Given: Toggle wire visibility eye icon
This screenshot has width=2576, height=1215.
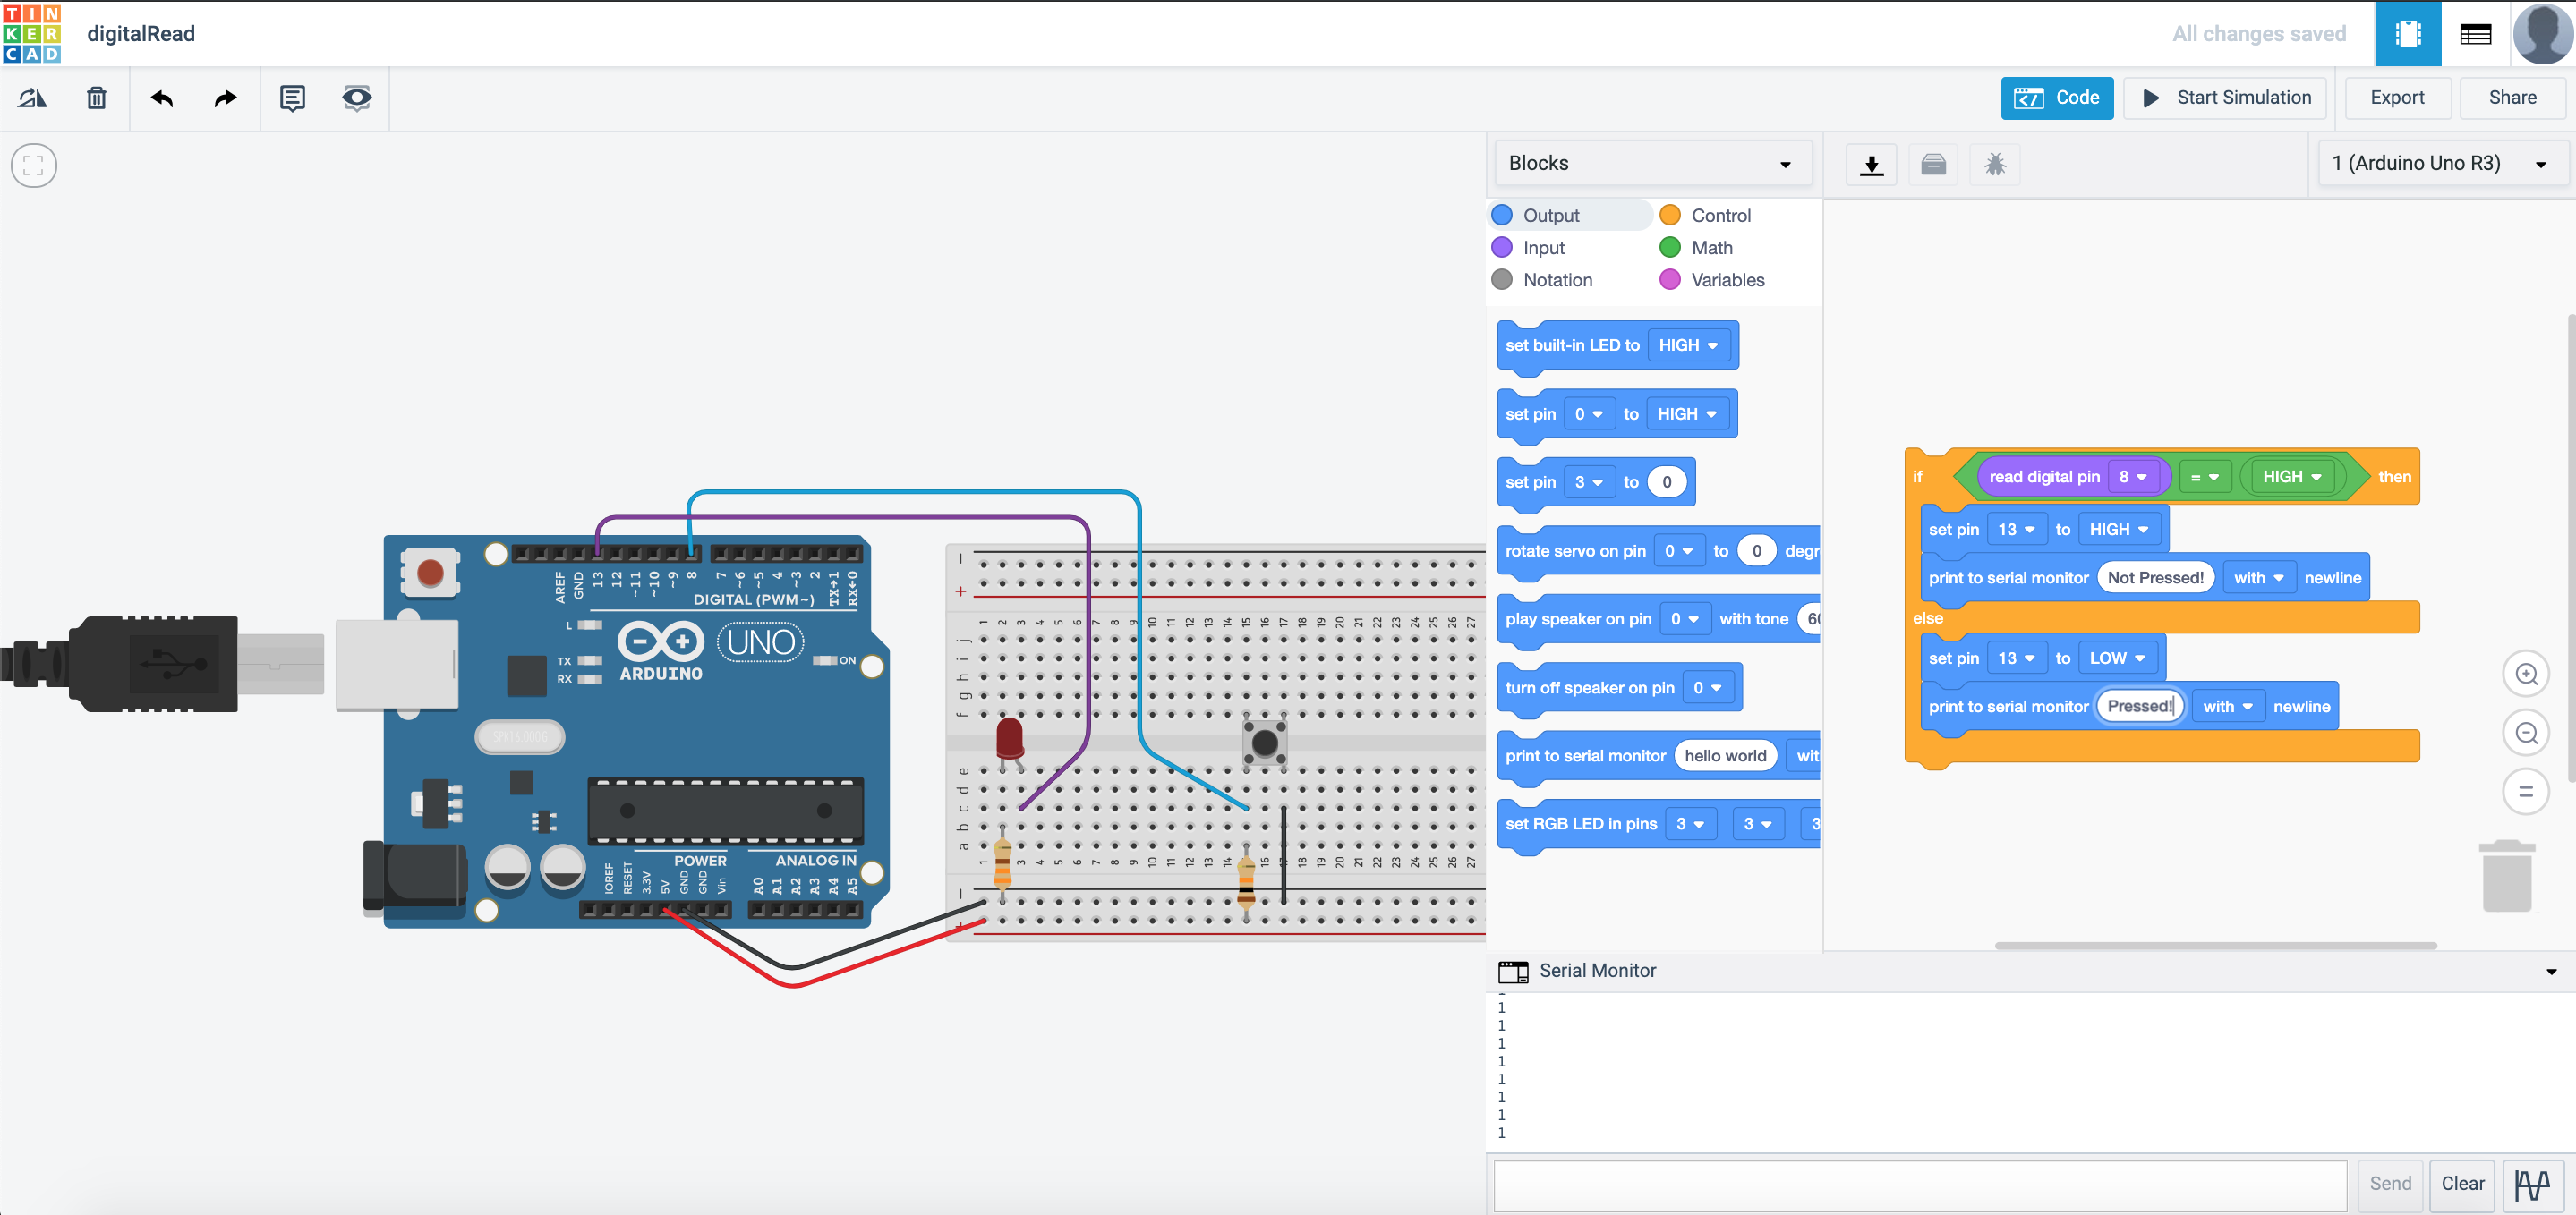Looking at the screenshot, I should coord(356,98).
